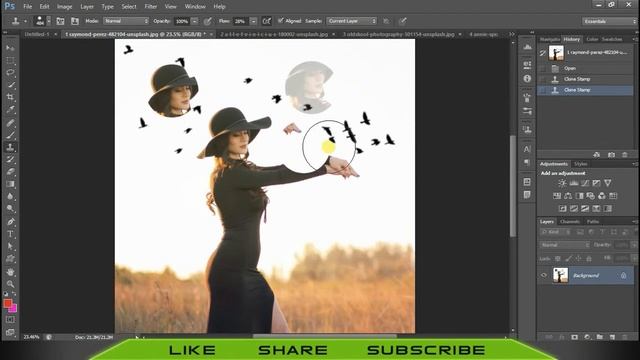The image size is (640, 360).
Task: Toggle the Clone Source panel button
Action: point(75,21)
